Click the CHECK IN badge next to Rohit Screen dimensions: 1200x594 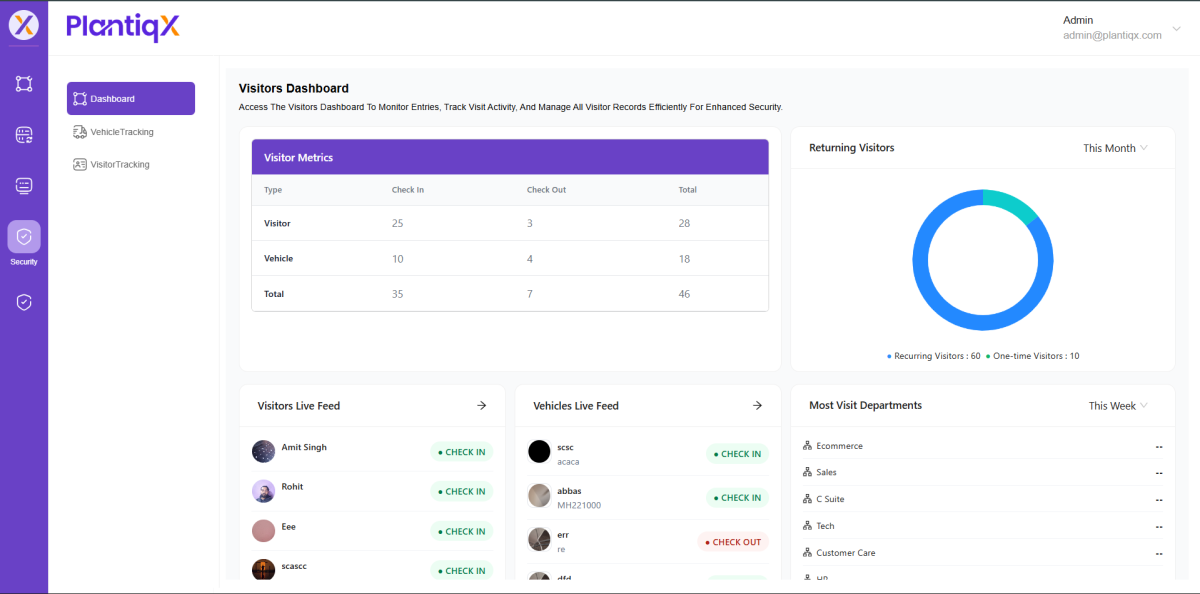coord(461,491)
